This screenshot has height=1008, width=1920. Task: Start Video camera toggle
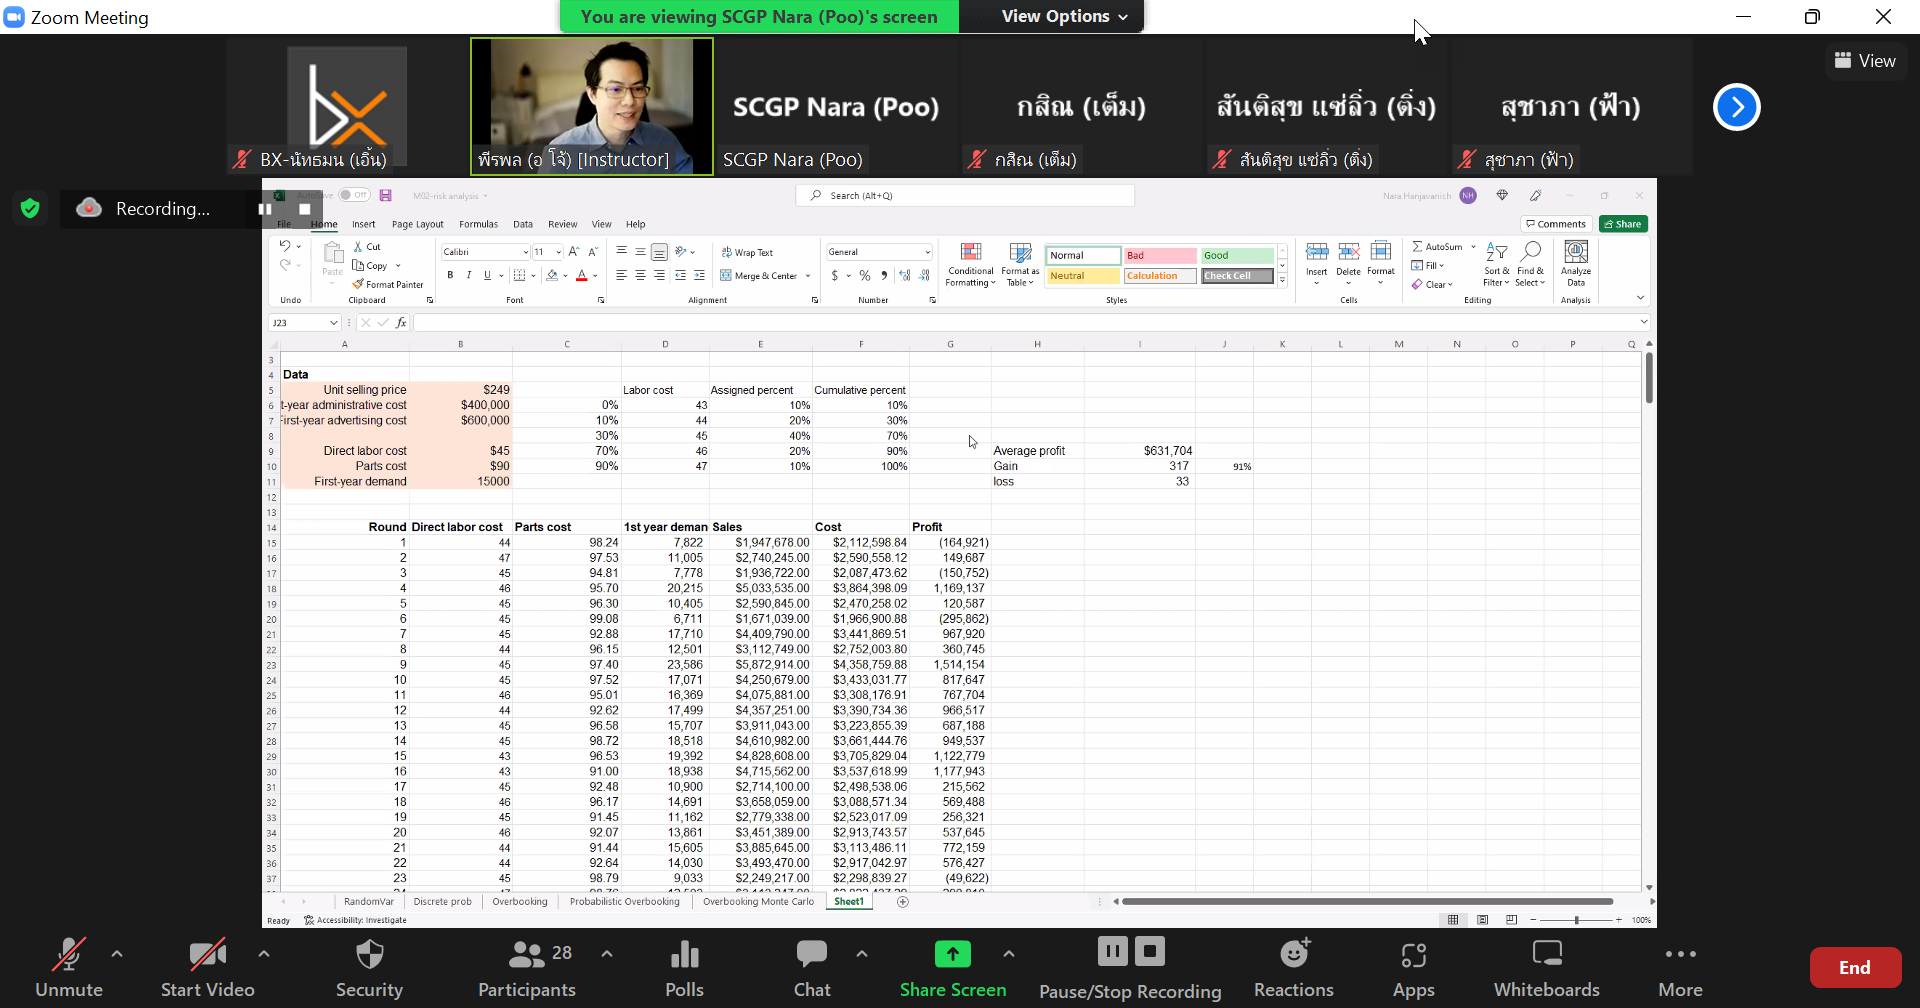(x=207, y=955)
